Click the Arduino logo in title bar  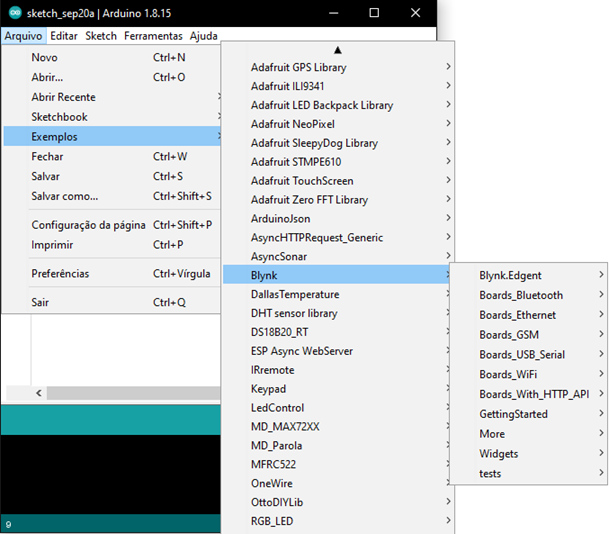click(15, 13)
